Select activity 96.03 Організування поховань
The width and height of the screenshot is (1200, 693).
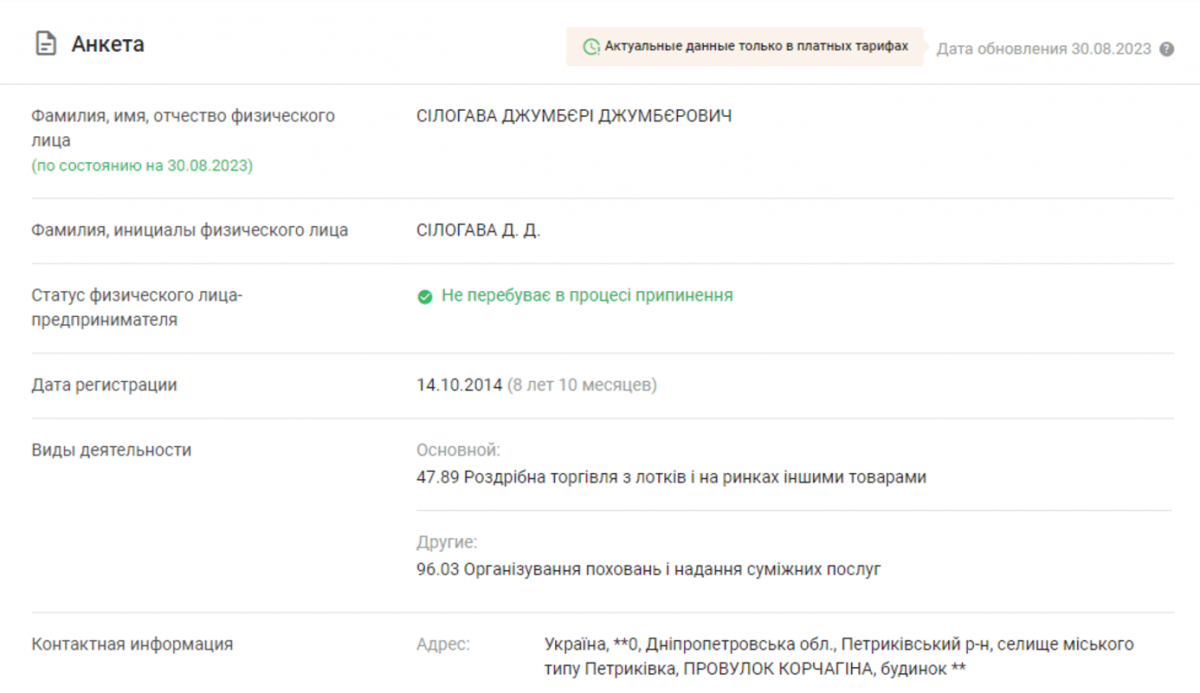pyautogui.click(x=648, y=570)
